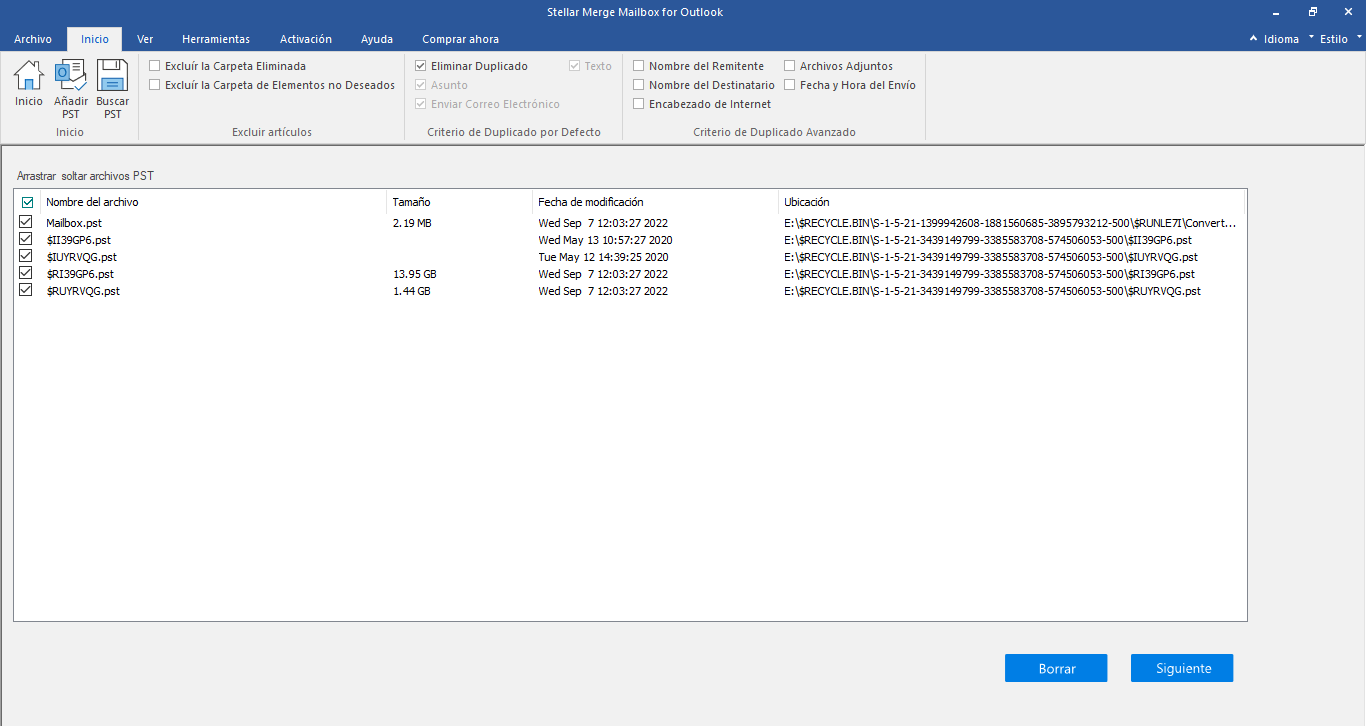Screen dimensions: 1366x726
Task: Enable Excluir la Carpeta Eliminada checkbox
Action: [155, 66]
